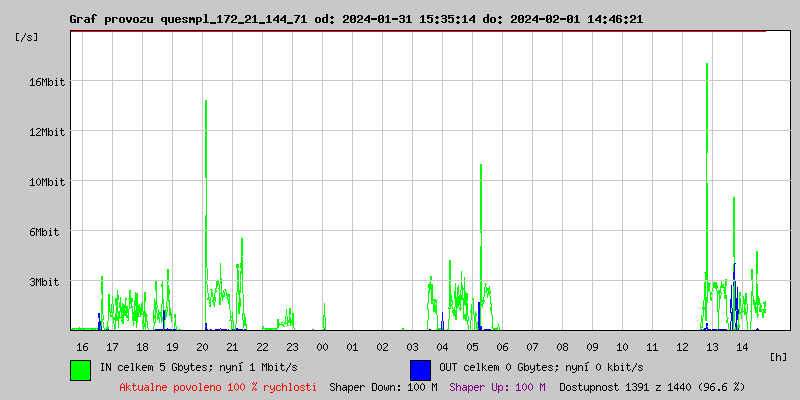Viewport: 800px width, 400px height.
Task: Click the hour 00 x-axis marker
Action: (322, 347)
